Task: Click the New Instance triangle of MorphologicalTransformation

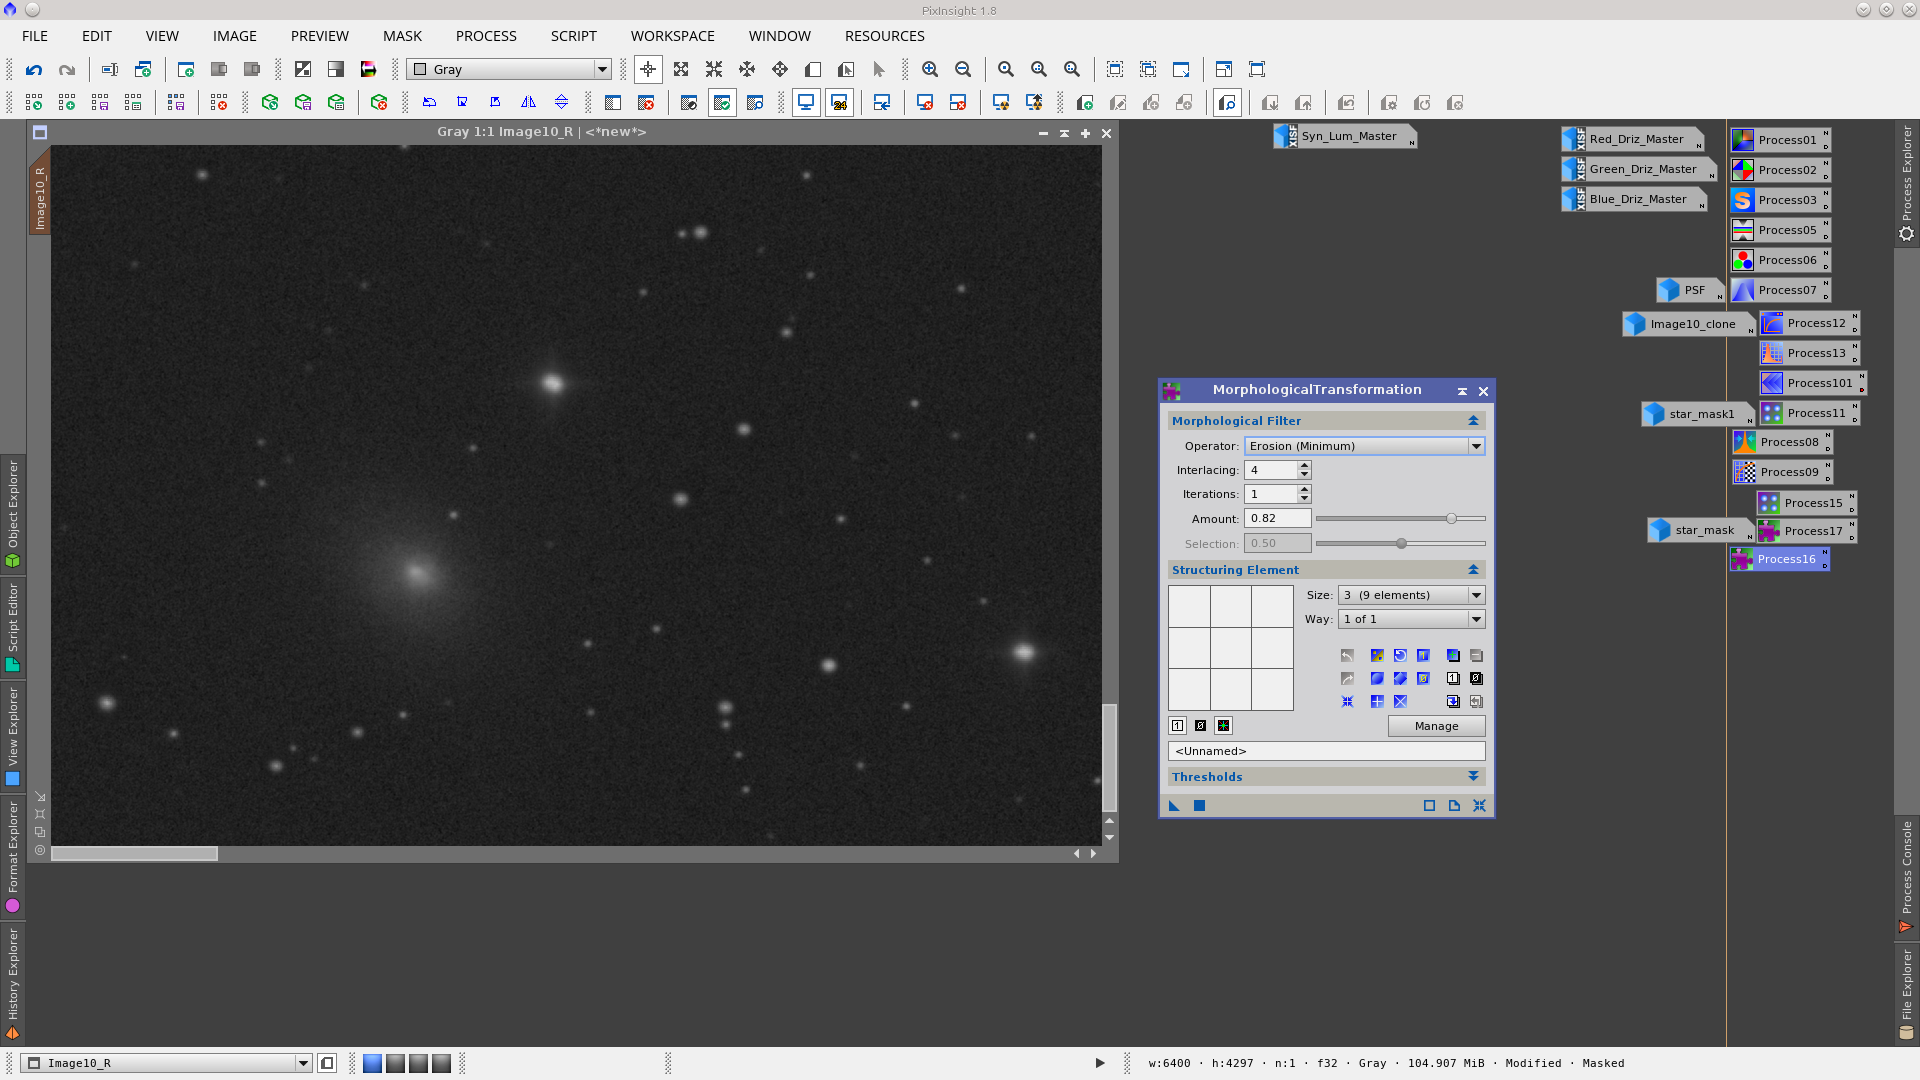Action: 1175,806
